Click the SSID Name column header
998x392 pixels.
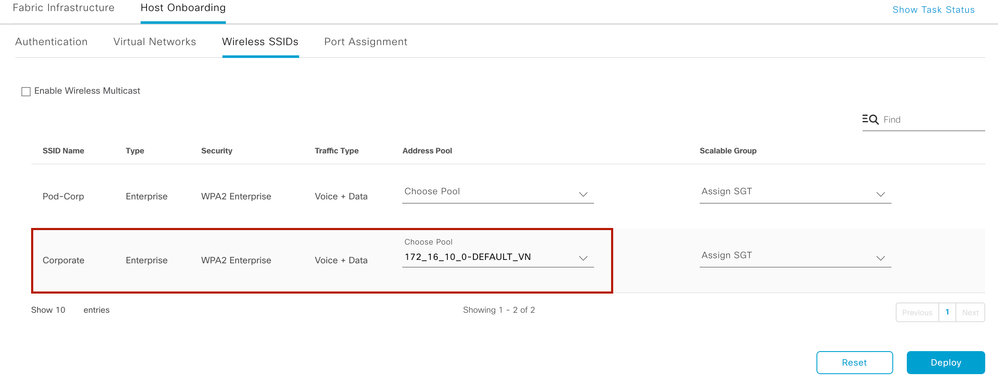coord(64,151)
